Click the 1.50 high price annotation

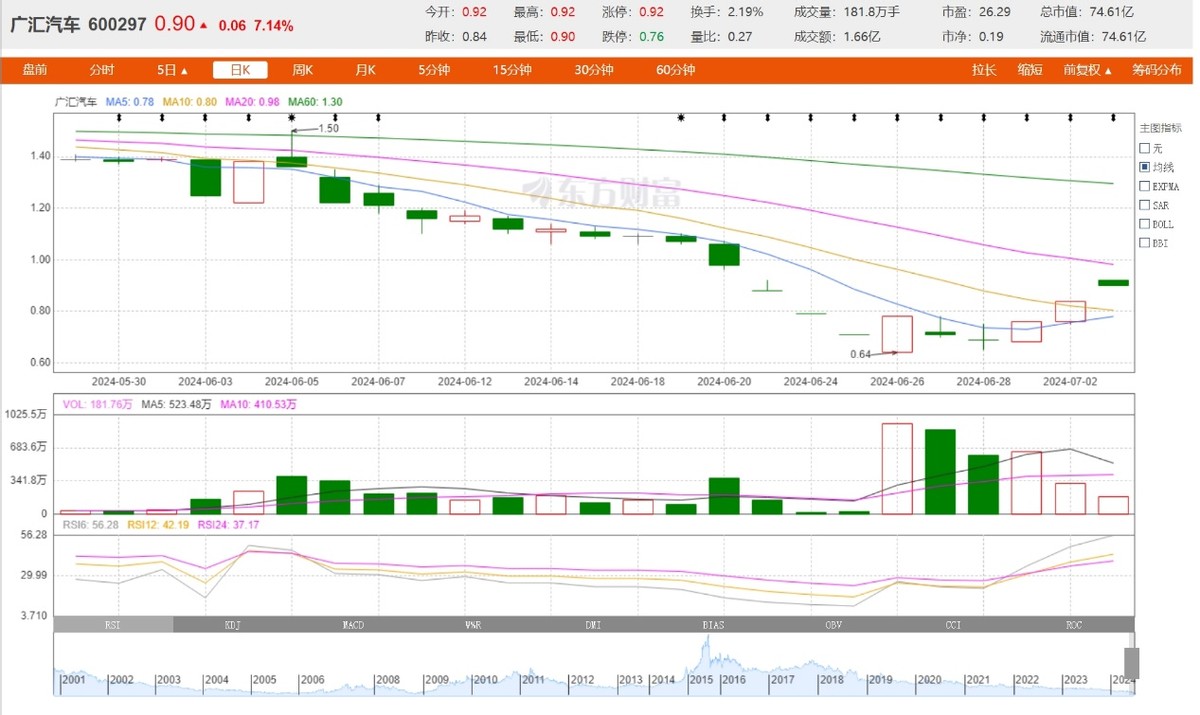328,128
